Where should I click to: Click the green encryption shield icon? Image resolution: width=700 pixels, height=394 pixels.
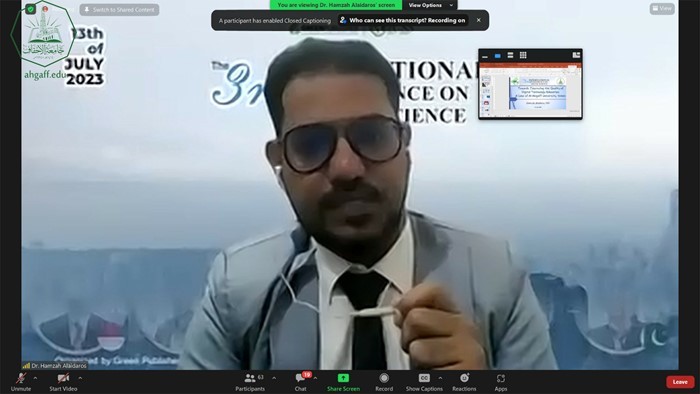(x=30, y=9)
